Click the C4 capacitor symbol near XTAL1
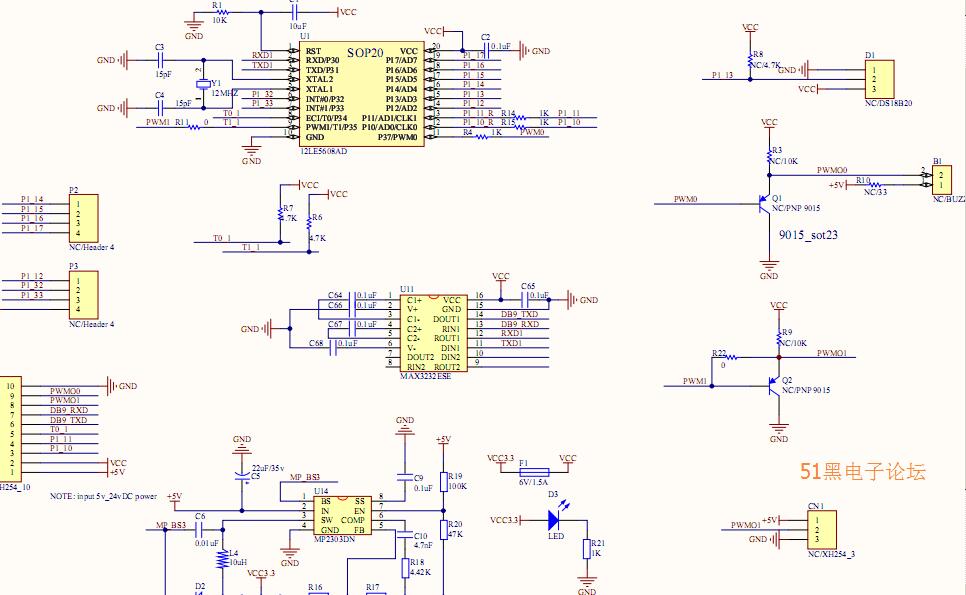Viewport: 966px width, 595px height. pyautogui.click(x=160, y=108)
